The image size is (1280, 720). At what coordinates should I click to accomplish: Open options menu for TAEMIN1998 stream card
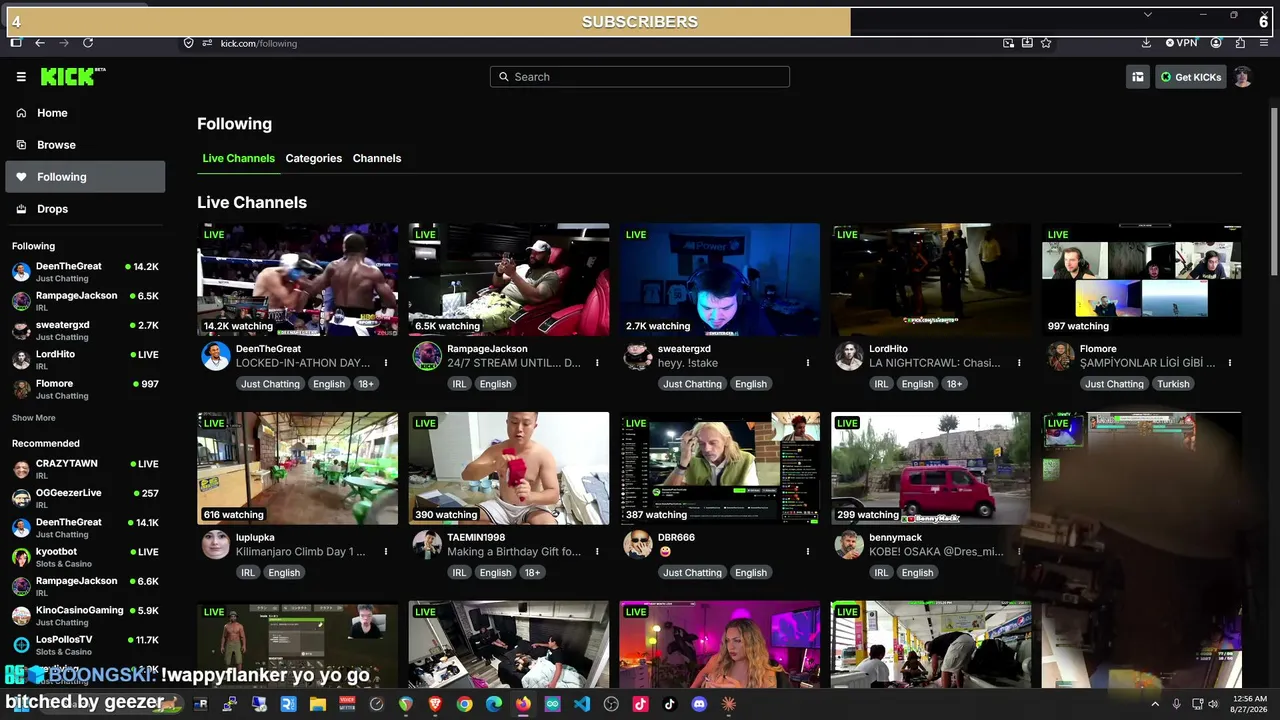(x=597, y=551)
